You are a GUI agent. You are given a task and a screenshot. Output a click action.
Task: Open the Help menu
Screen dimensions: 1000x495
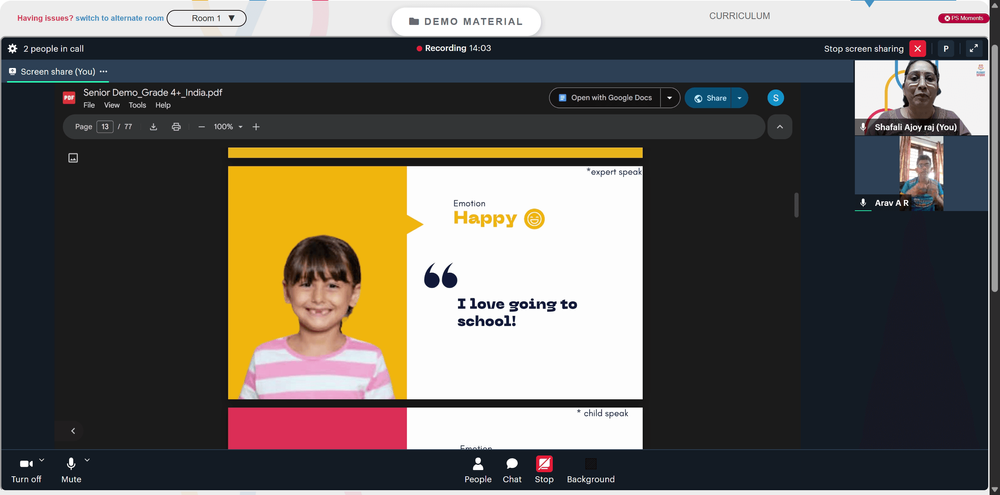click(163, 105)
